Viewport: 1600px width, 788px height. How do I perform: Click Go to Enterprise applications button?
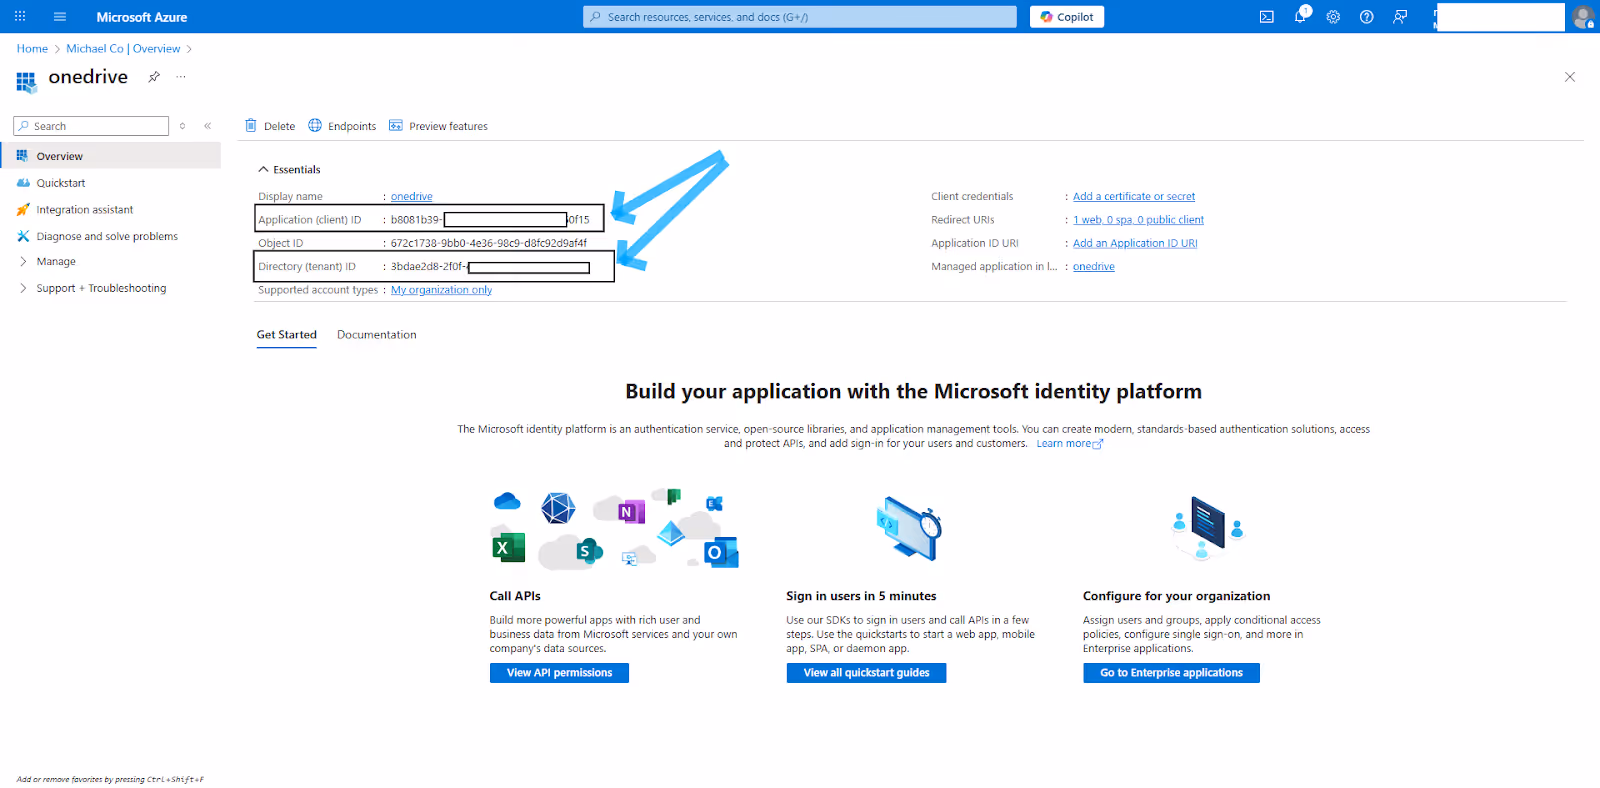point(1171,673)
